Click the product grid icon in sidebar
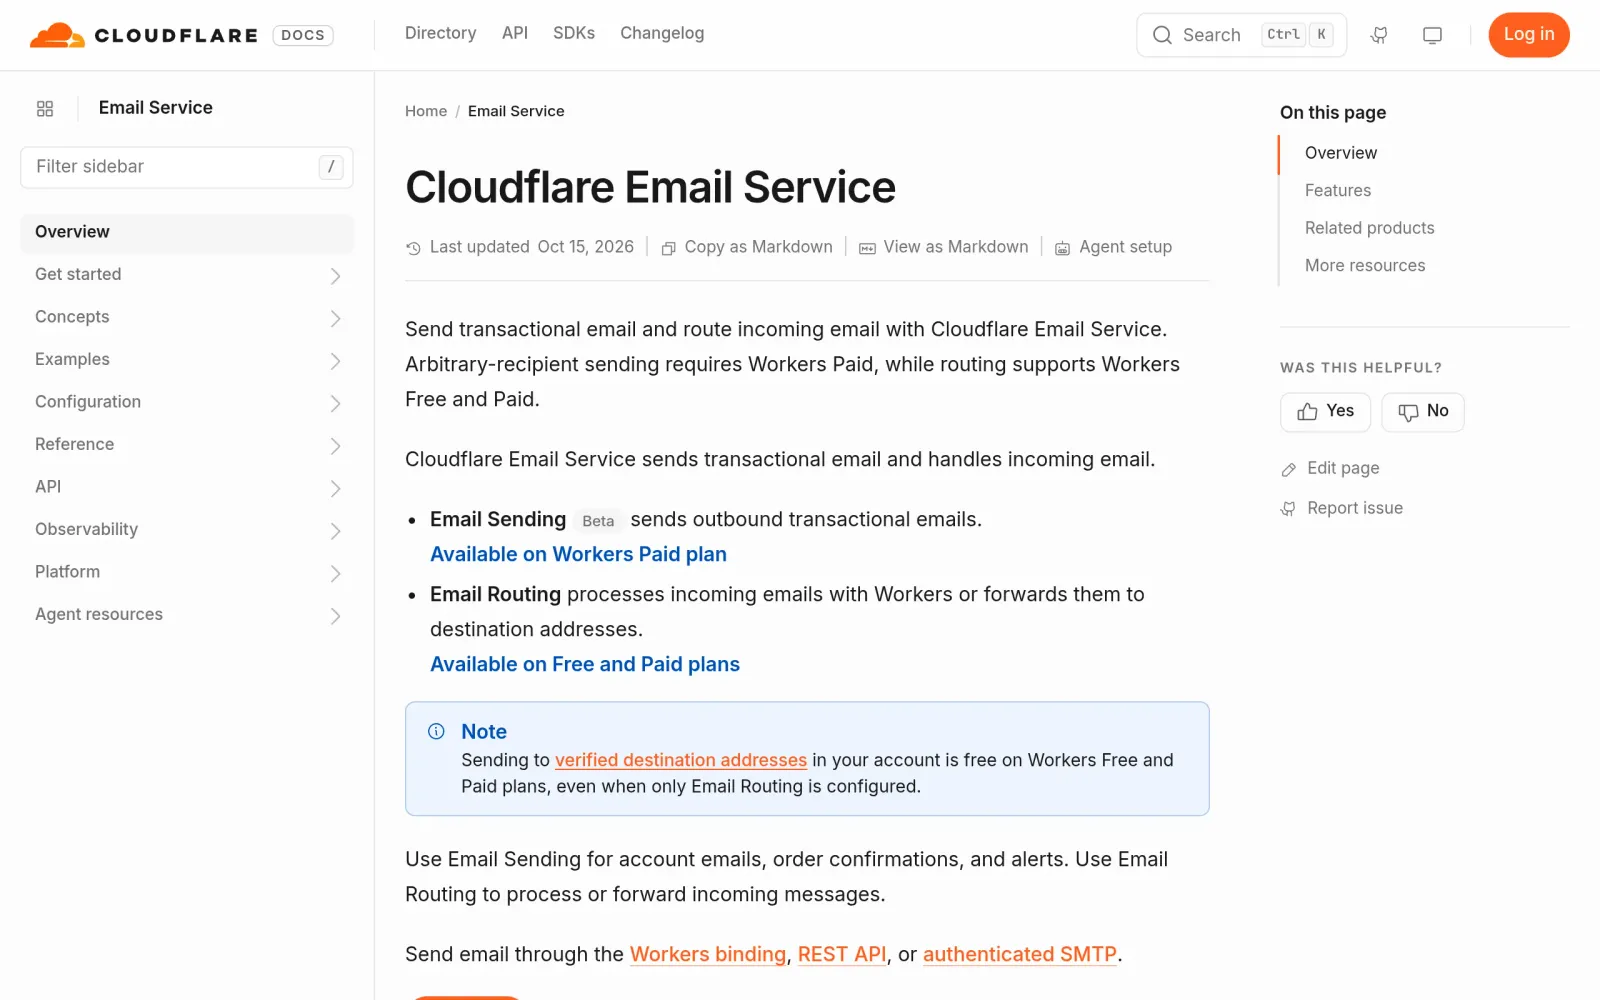 pyautogui.click(x=45, y=108)
